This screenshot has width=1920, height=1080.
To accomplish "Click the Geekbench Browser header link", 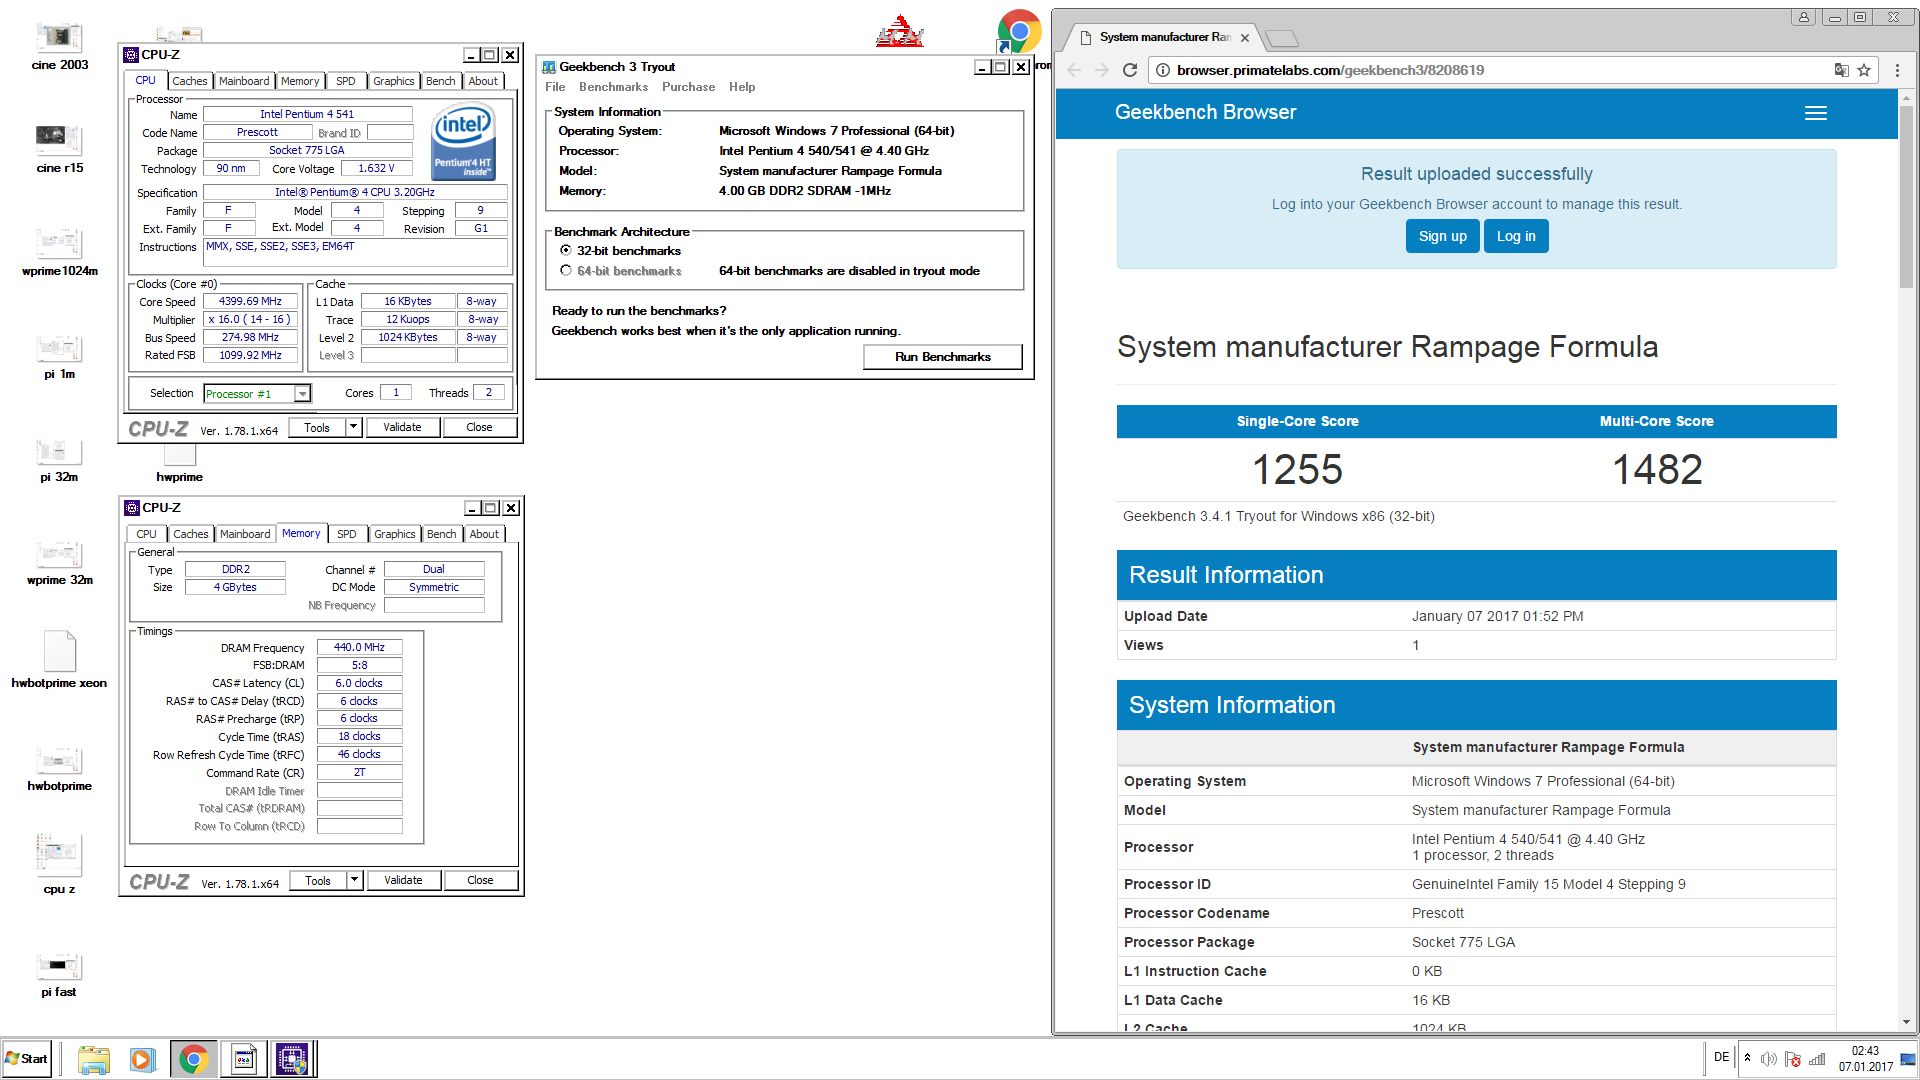I will [x=1205, y=112].
